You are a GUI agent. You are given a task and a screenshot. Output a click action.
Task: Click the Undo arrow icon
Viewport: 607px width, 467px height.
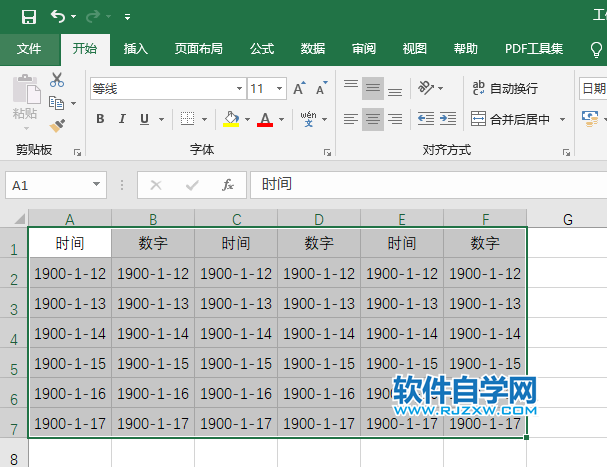click(58, 16)
